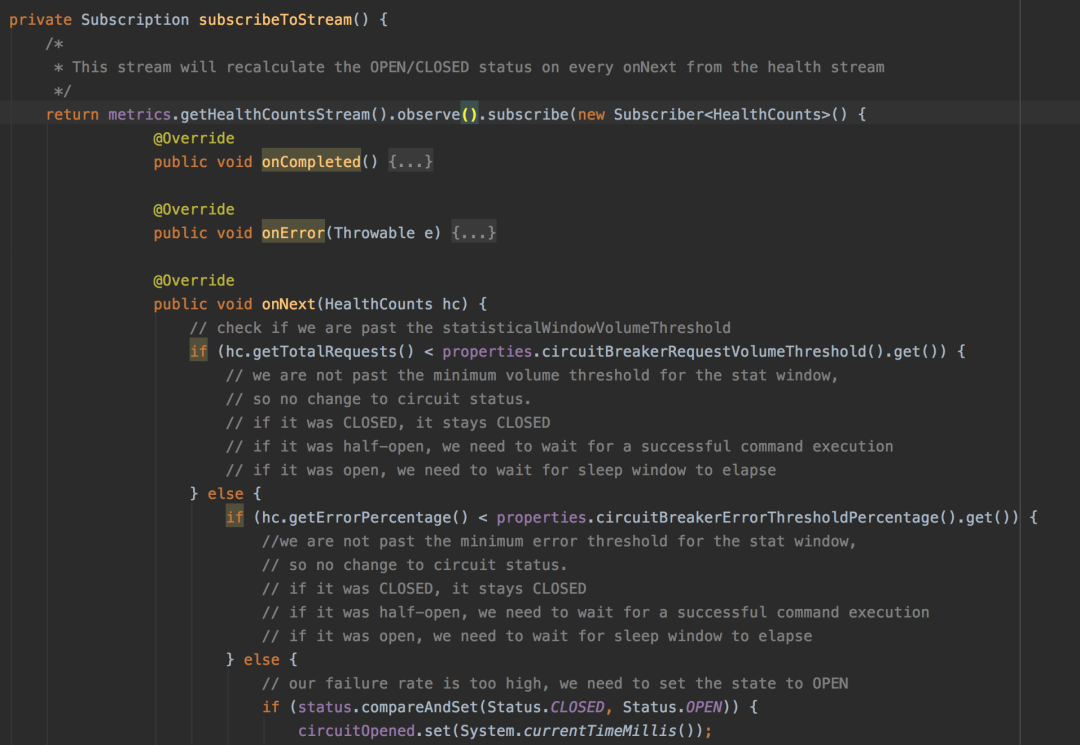Click the 'return' keyword
This screenshot has height=745, width=1080.
(72, 114)
